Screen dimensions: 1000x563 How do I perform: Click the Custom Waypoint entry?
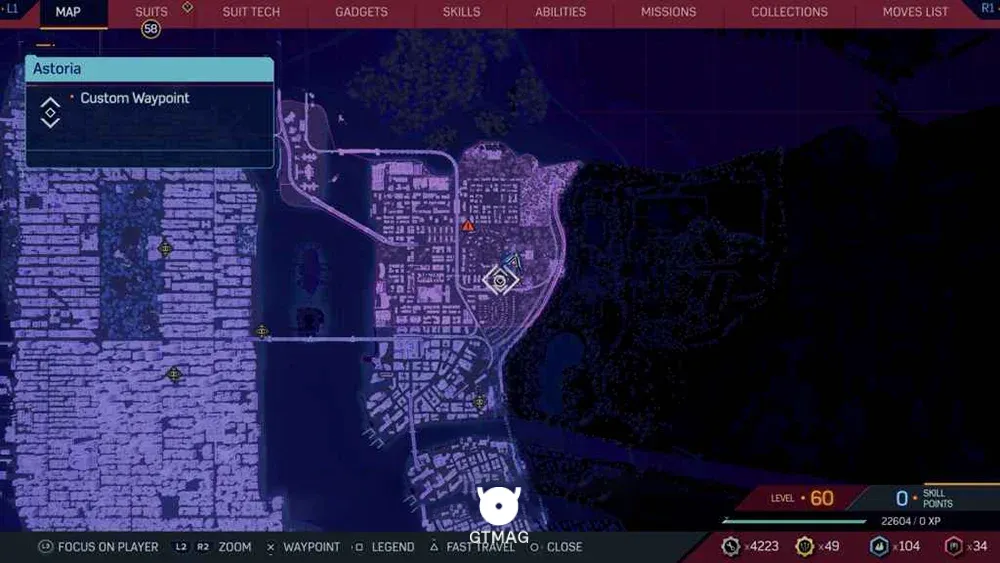[135, 98]
